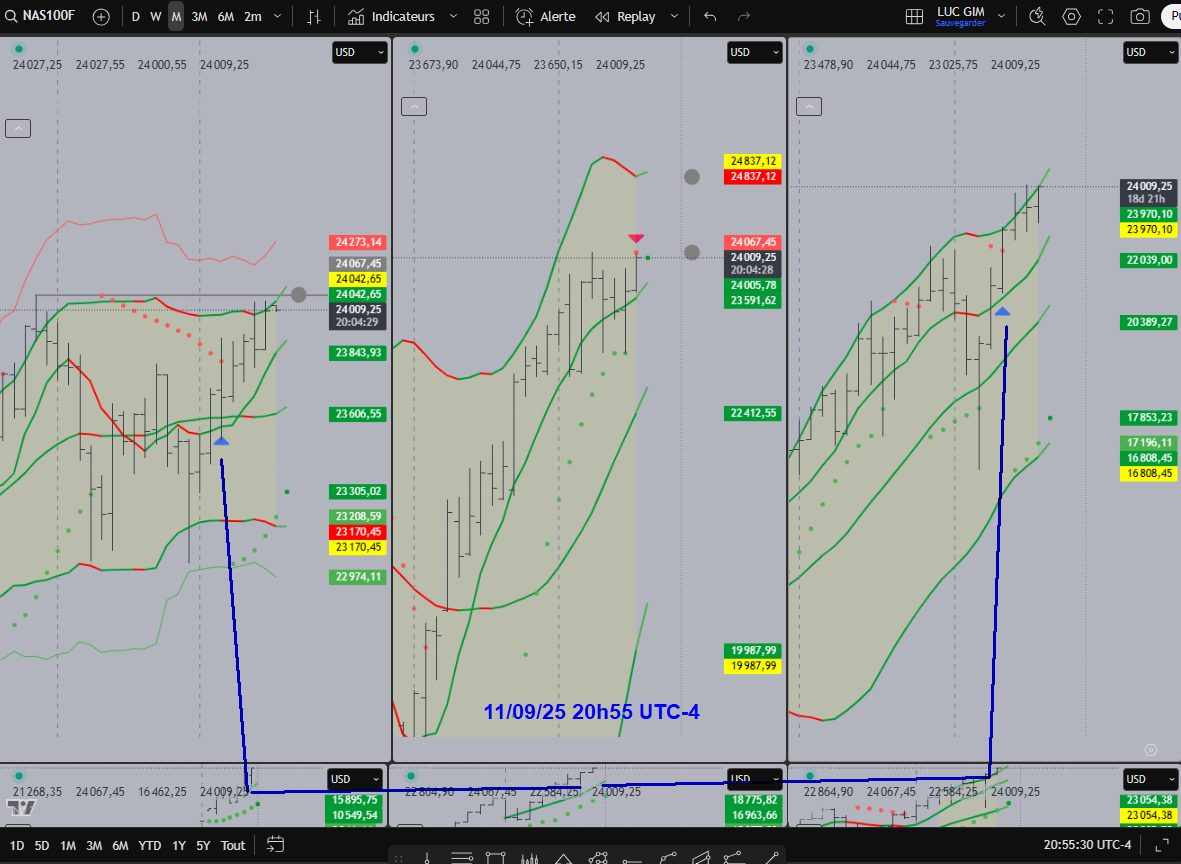This screenshot has width=1181, height=864.
Task: Click the add symbol plus icon
Action: 101,17
